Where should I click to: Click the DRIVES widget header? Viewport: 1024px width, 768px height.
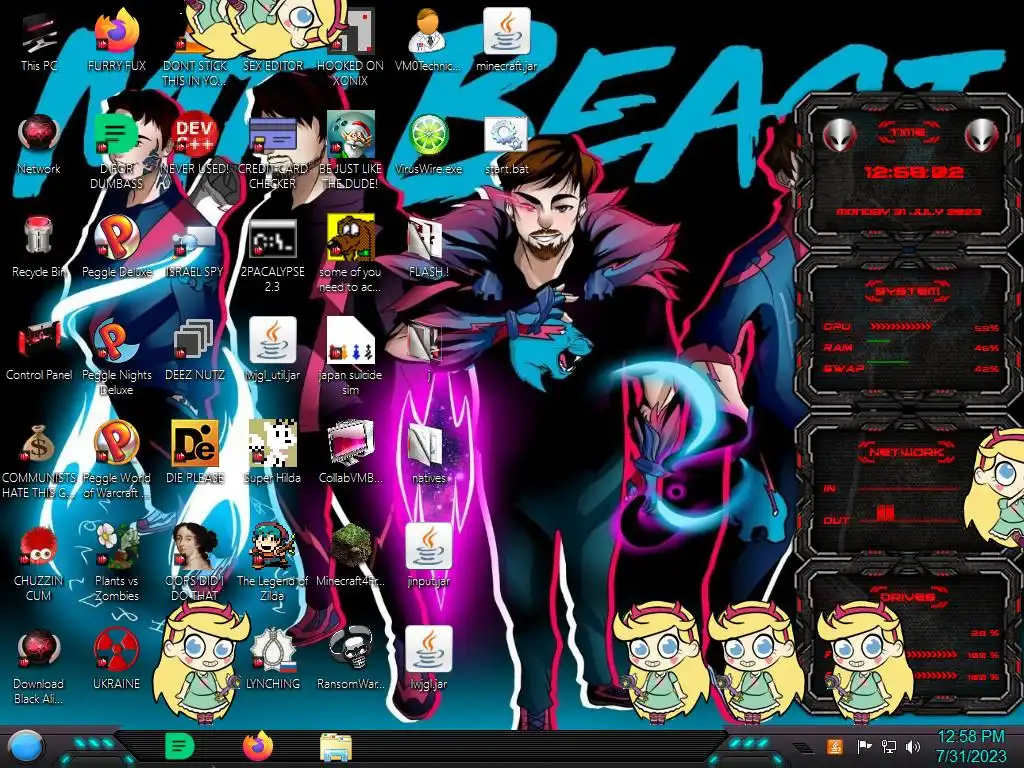(x=908, y=597)
